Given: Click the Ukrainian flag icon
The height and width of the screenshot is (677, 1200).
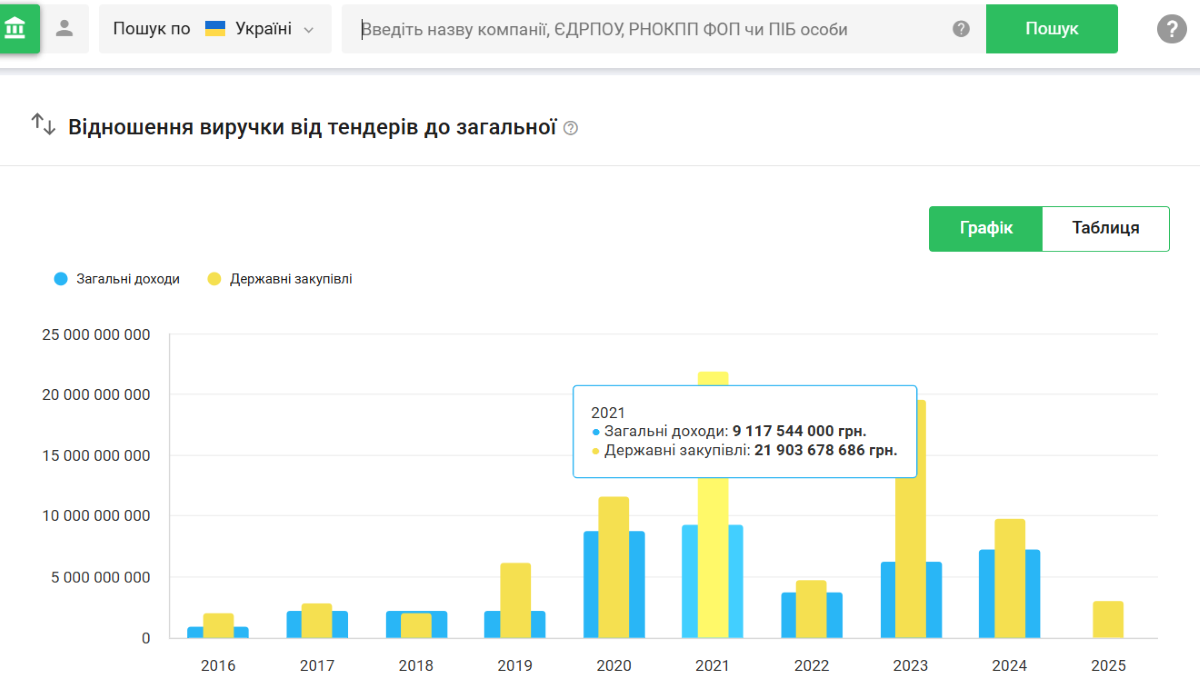Looking at the screenshot, I should coord(215,29).
